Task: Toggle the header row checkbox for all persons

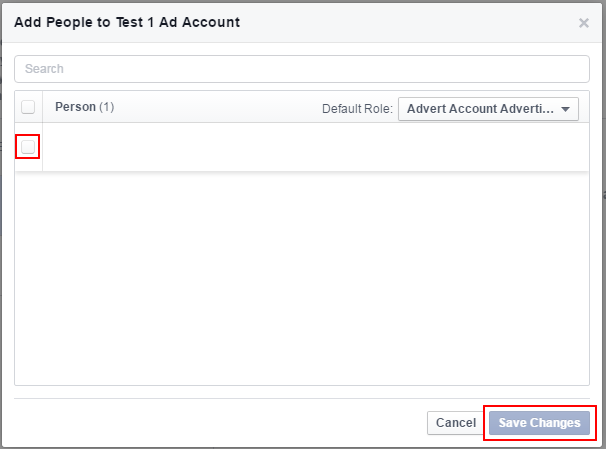Action: point(28,107)
